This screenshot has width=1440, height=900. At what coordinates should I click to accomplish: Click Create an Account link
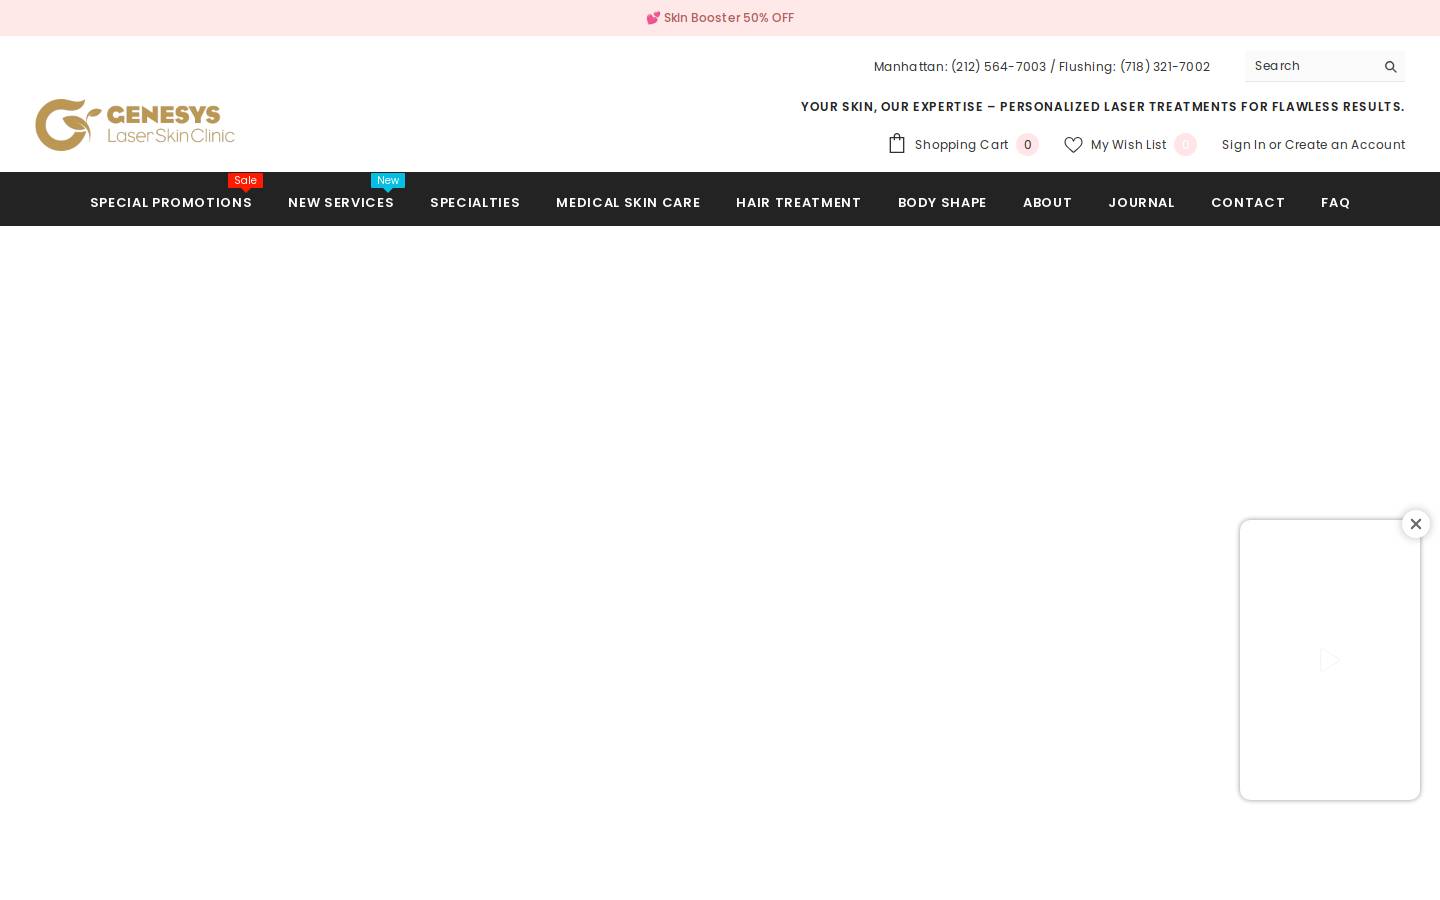click(x=1345, y=145)
